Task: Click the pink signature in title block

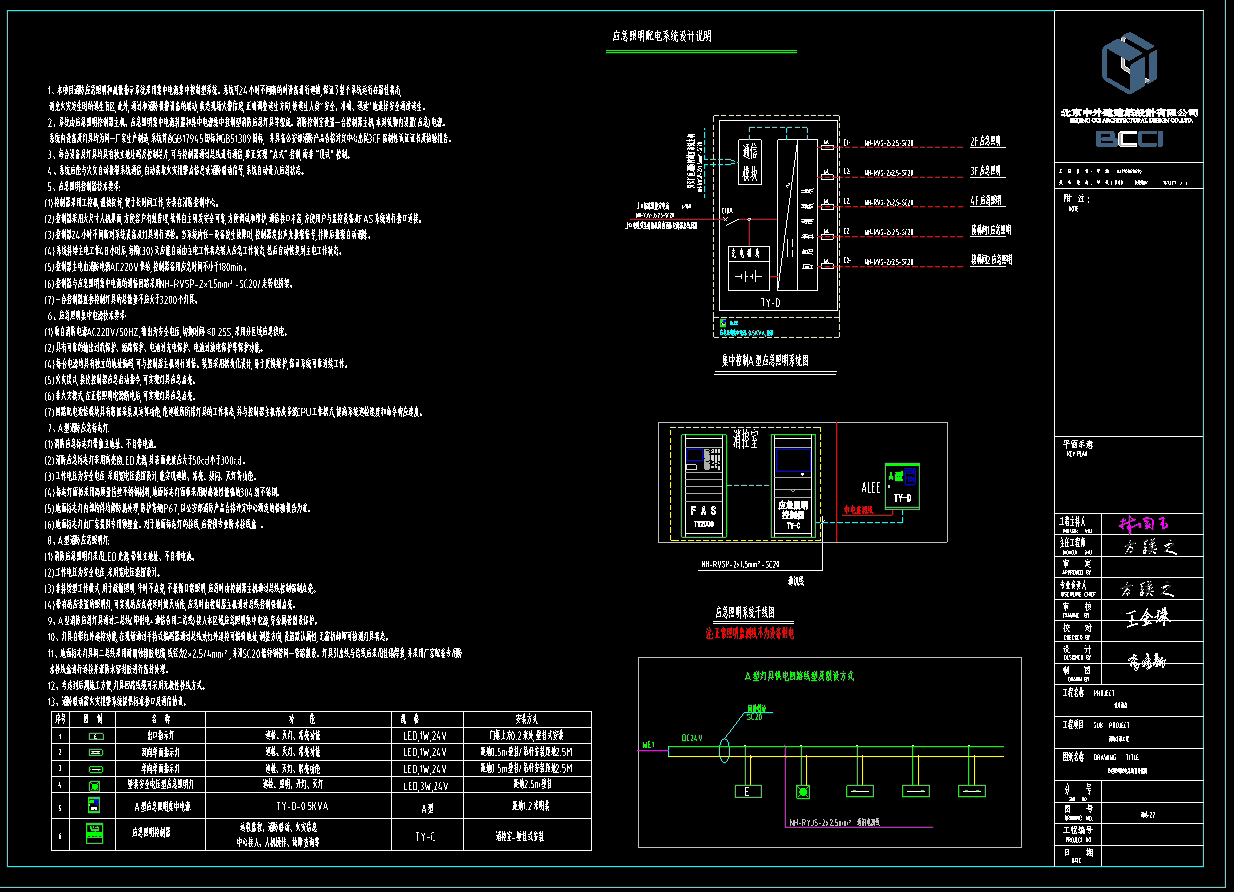Action: point(1142,523)
